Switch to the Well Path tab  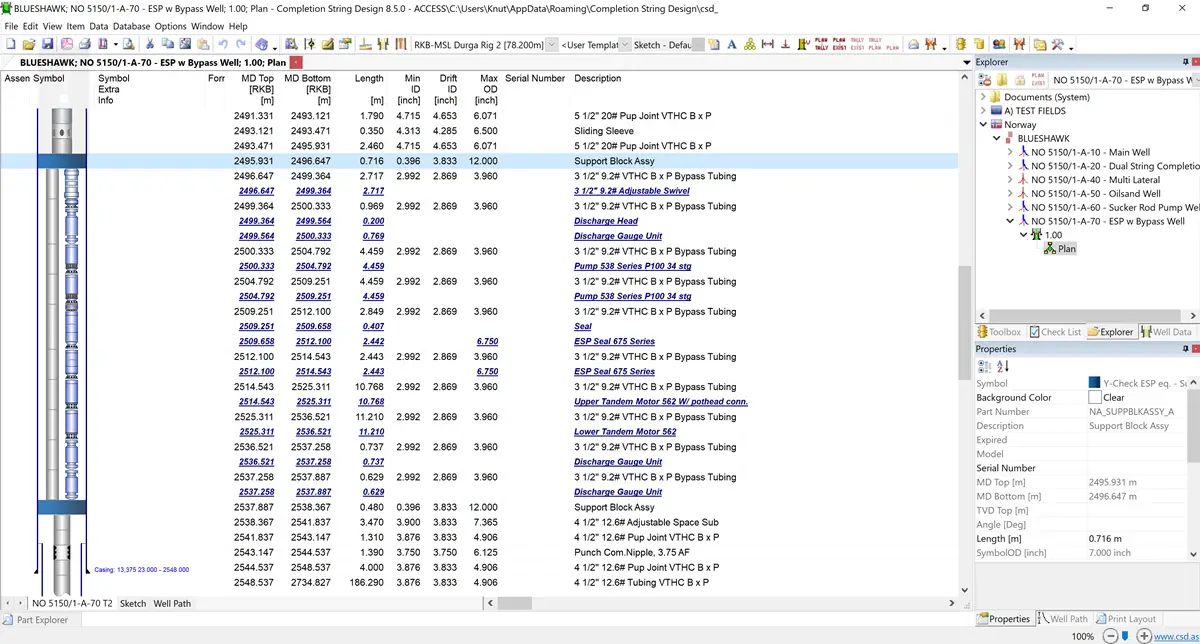[172, 604]
